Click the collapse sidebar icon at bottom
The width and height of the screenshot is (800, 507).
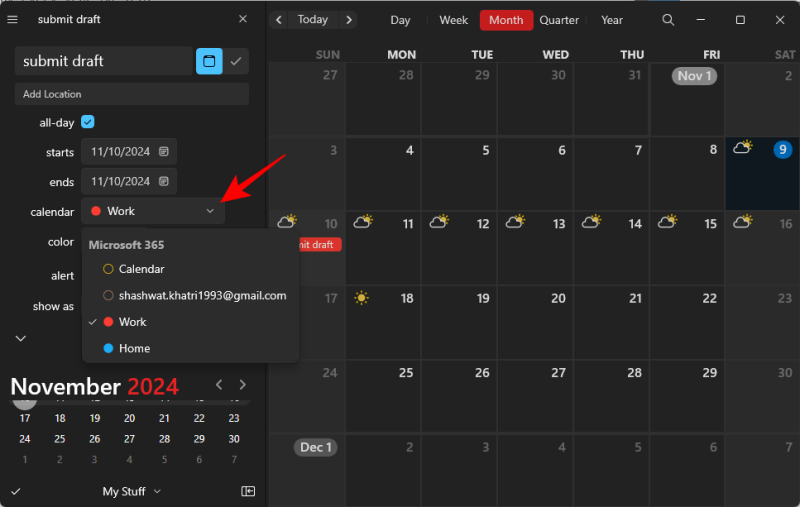tap(248, 491)
